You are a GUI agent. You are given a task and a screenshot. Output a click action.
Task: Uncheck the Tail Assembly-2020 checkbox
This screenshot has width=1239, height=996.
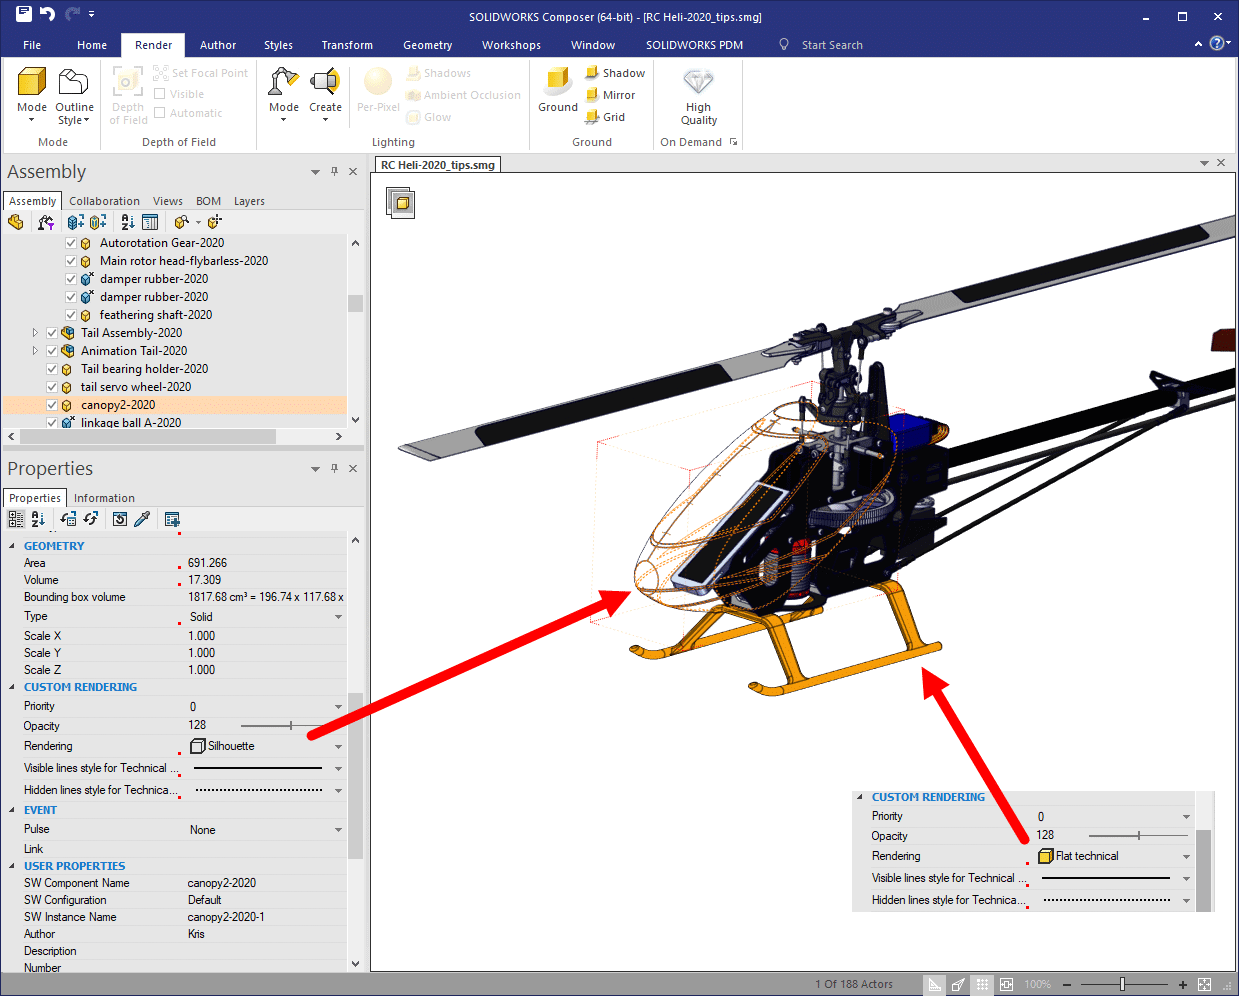[x=52, y=333]
